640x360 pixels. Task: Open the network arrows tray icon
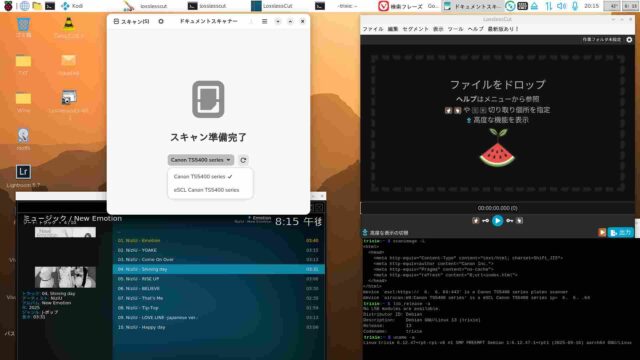coord(548,6)
